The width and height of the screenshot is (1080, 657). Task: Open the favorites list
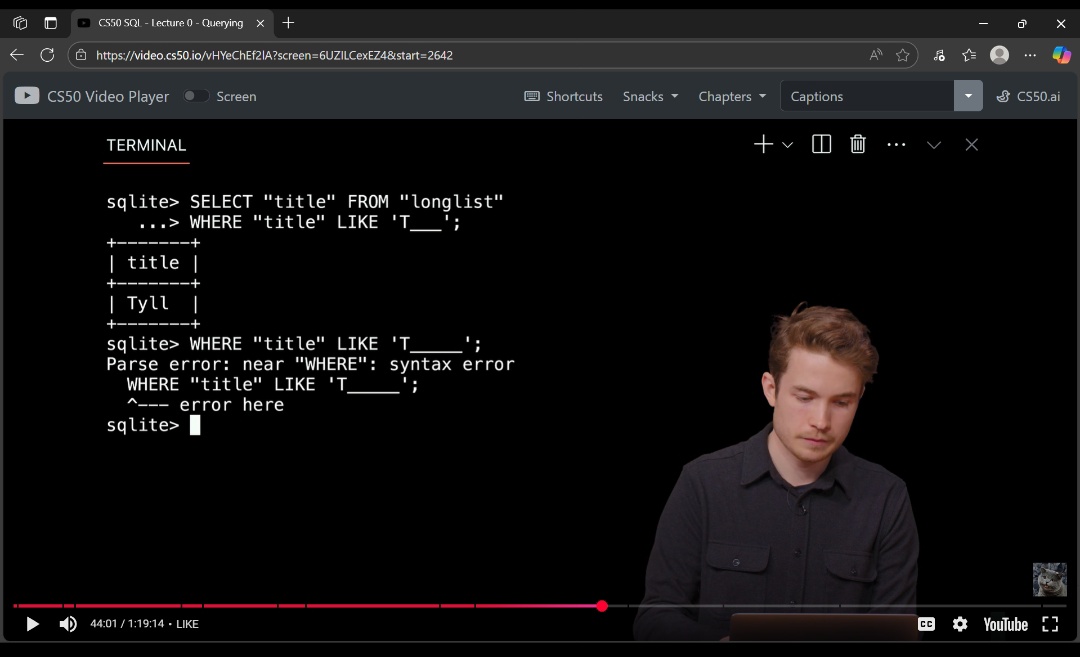coord(969,55)
